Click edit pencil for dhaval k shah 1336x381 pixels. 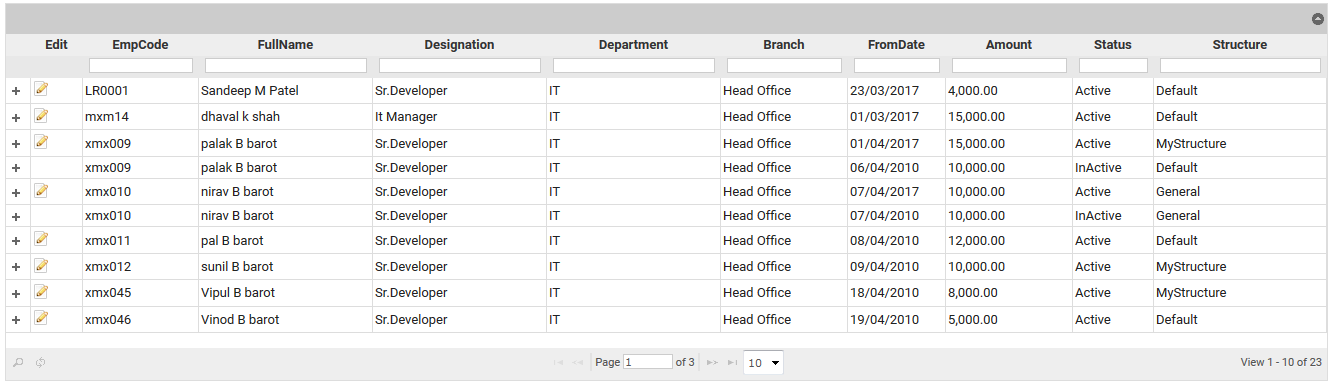point(41,116)
